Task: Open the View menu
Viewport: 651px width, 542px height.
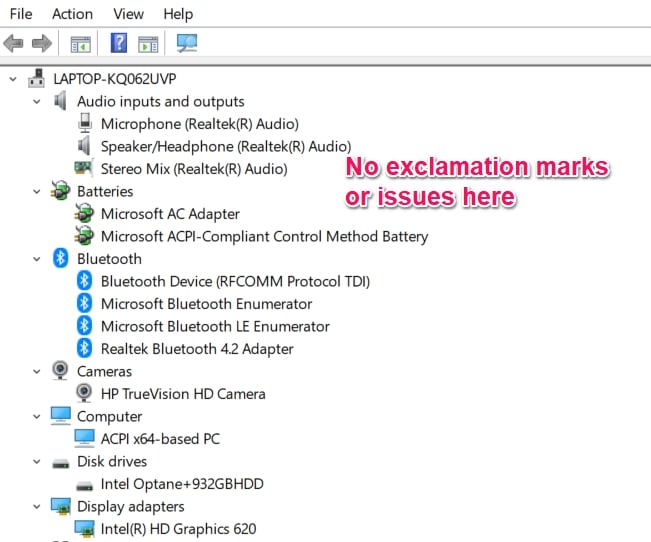Action: 128,14
